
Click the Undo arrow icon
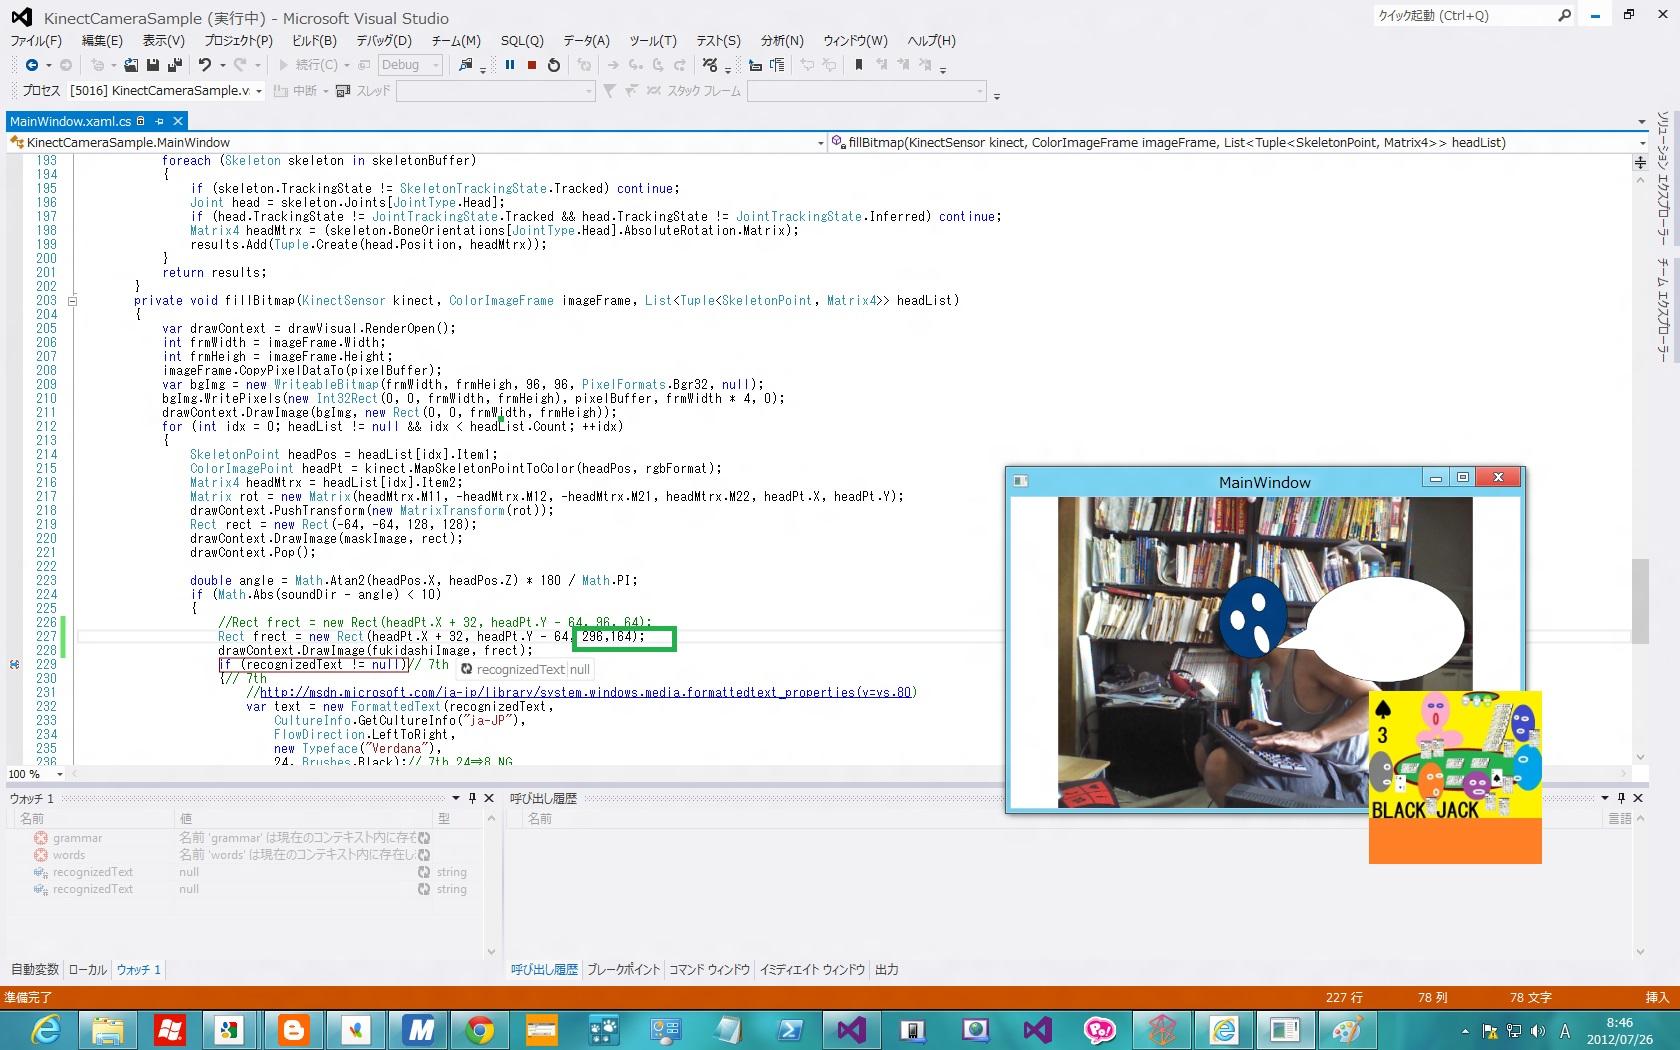(205, 65)
